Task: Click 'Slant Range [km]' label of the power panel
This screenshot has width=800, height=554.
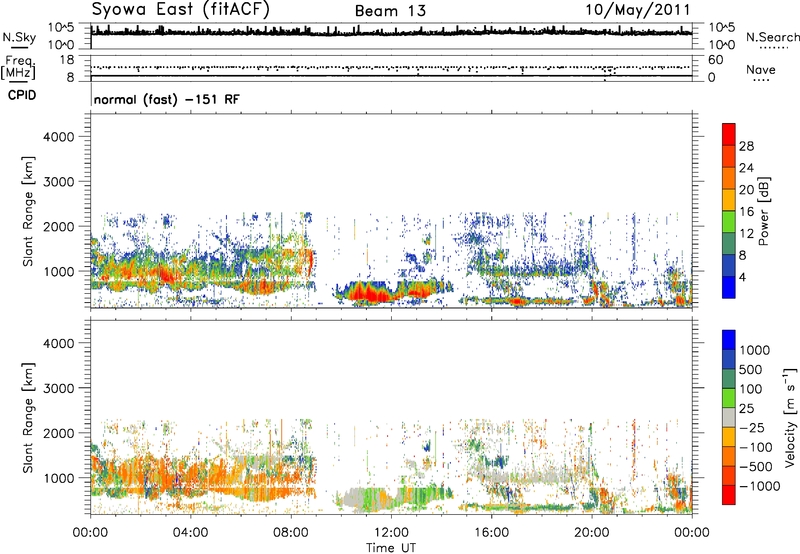Action: pyautogui.click(x=28, y=211)
